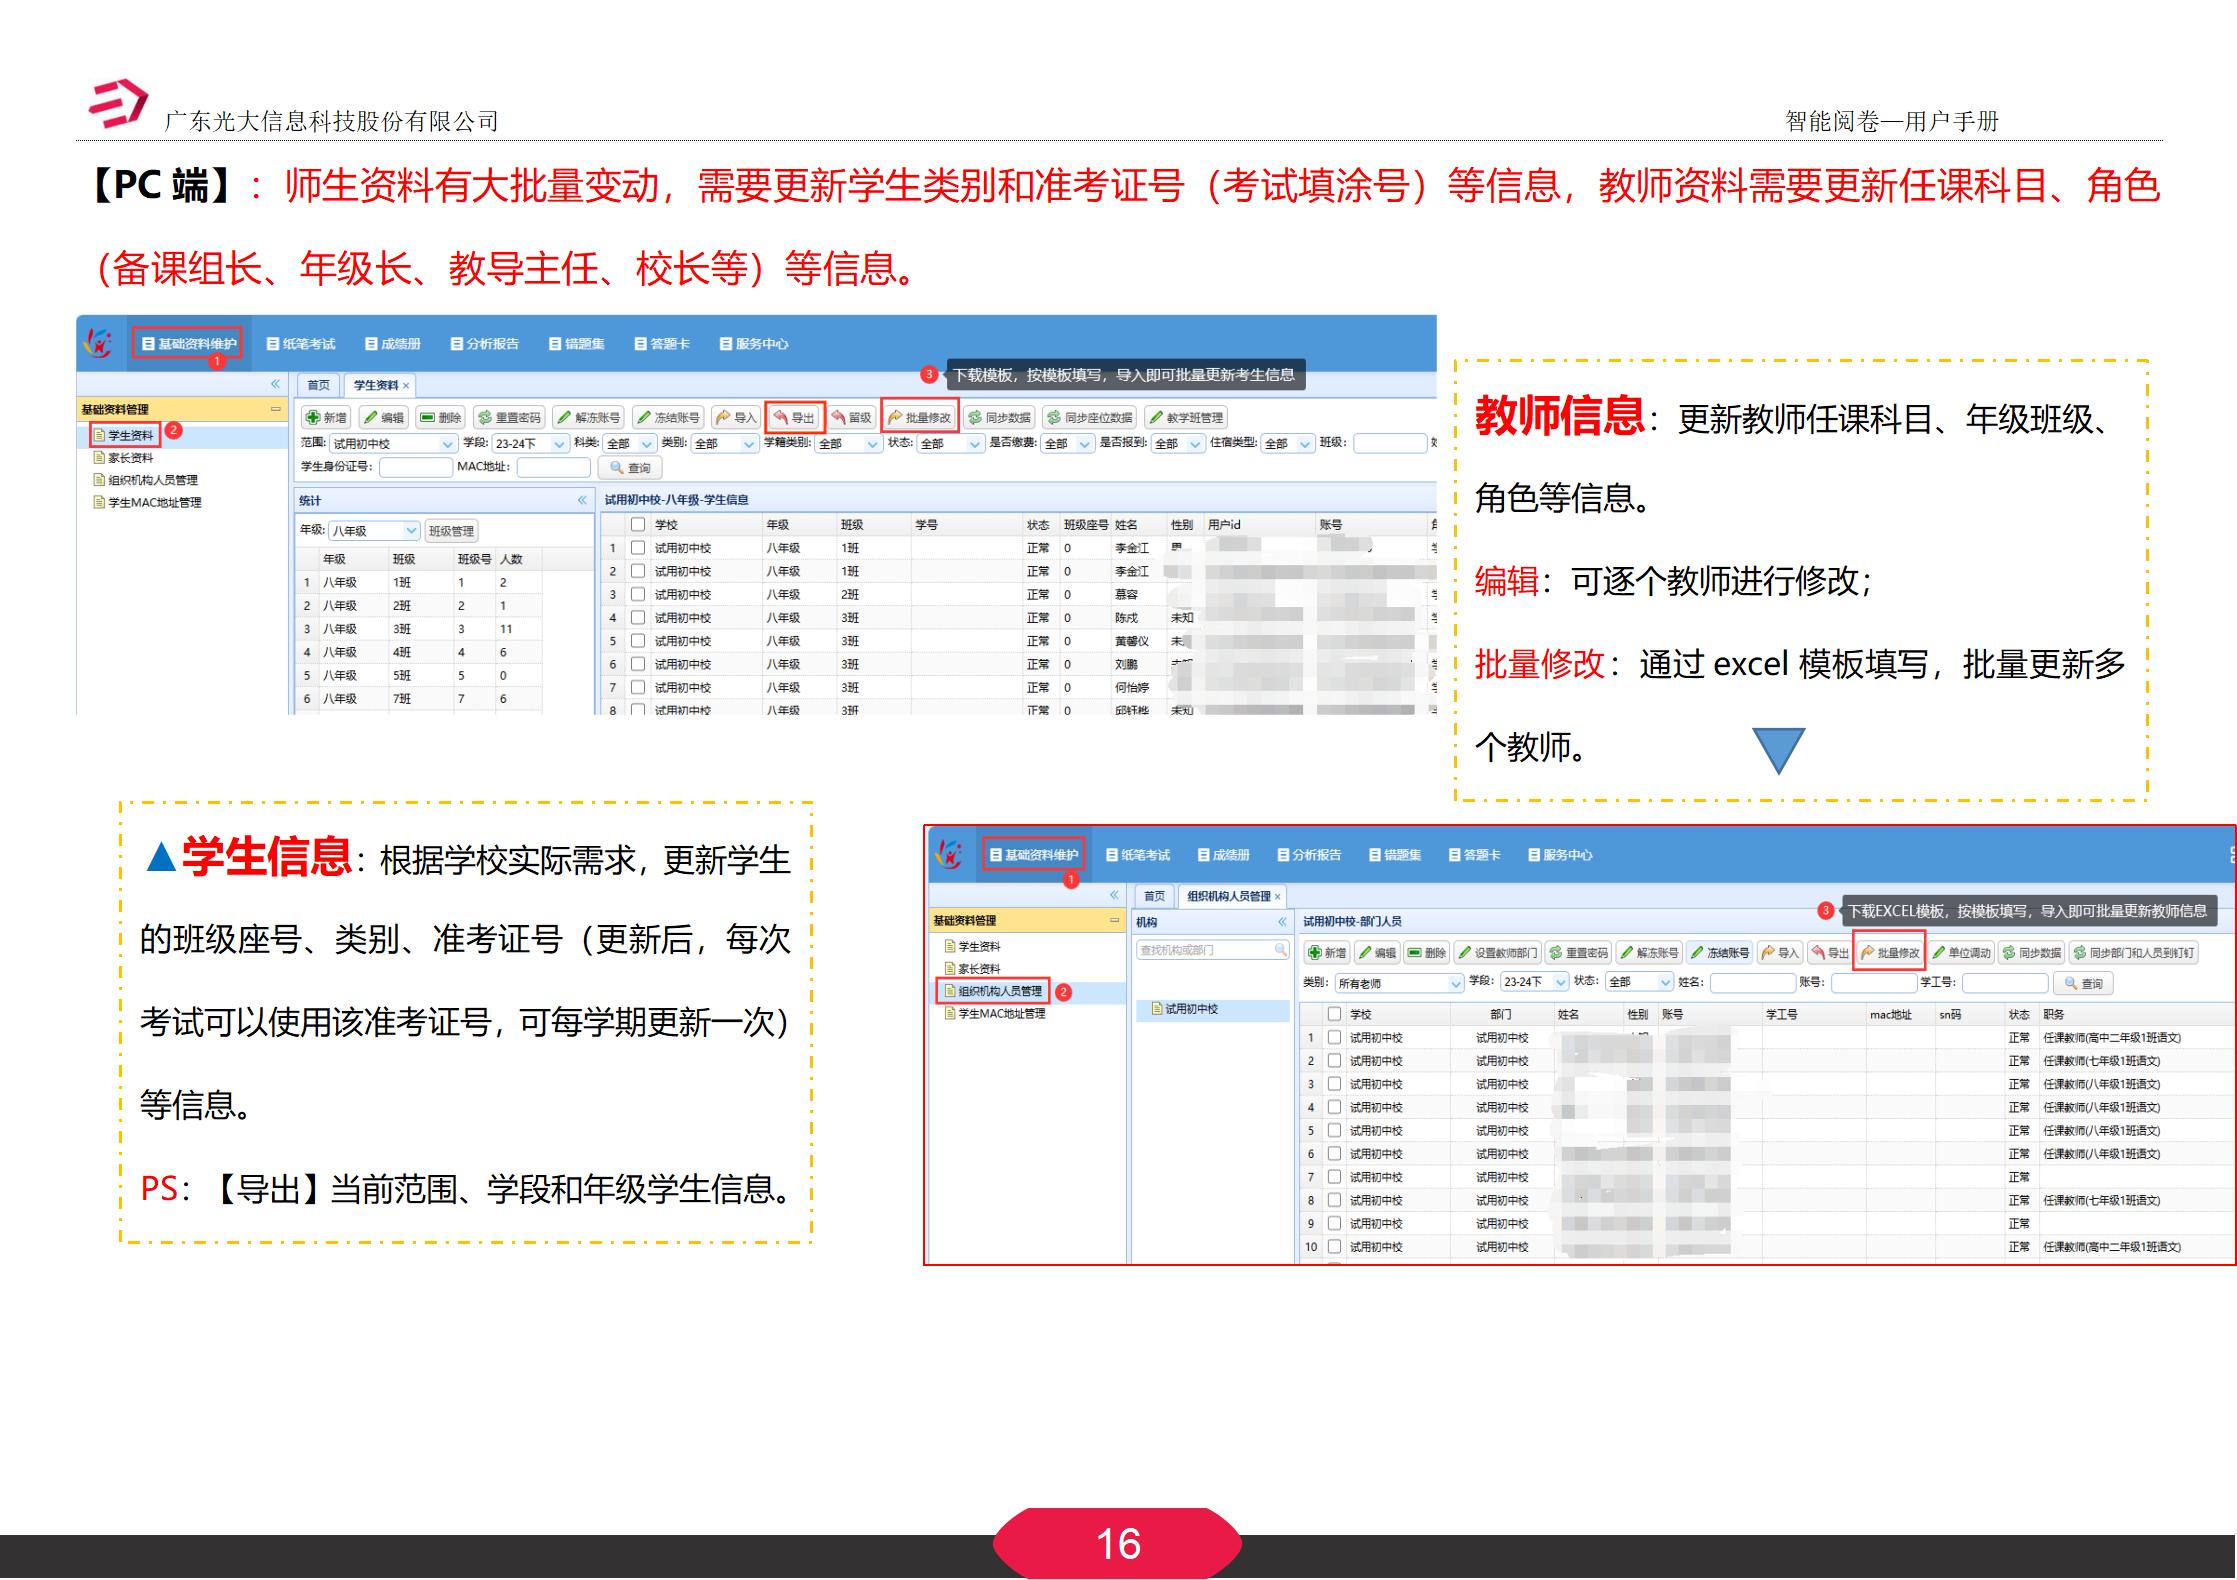The image size is (2237, 1580).
Task: Click the 批量修改 batch modify icon for teachers
Action: [1889, 951]
